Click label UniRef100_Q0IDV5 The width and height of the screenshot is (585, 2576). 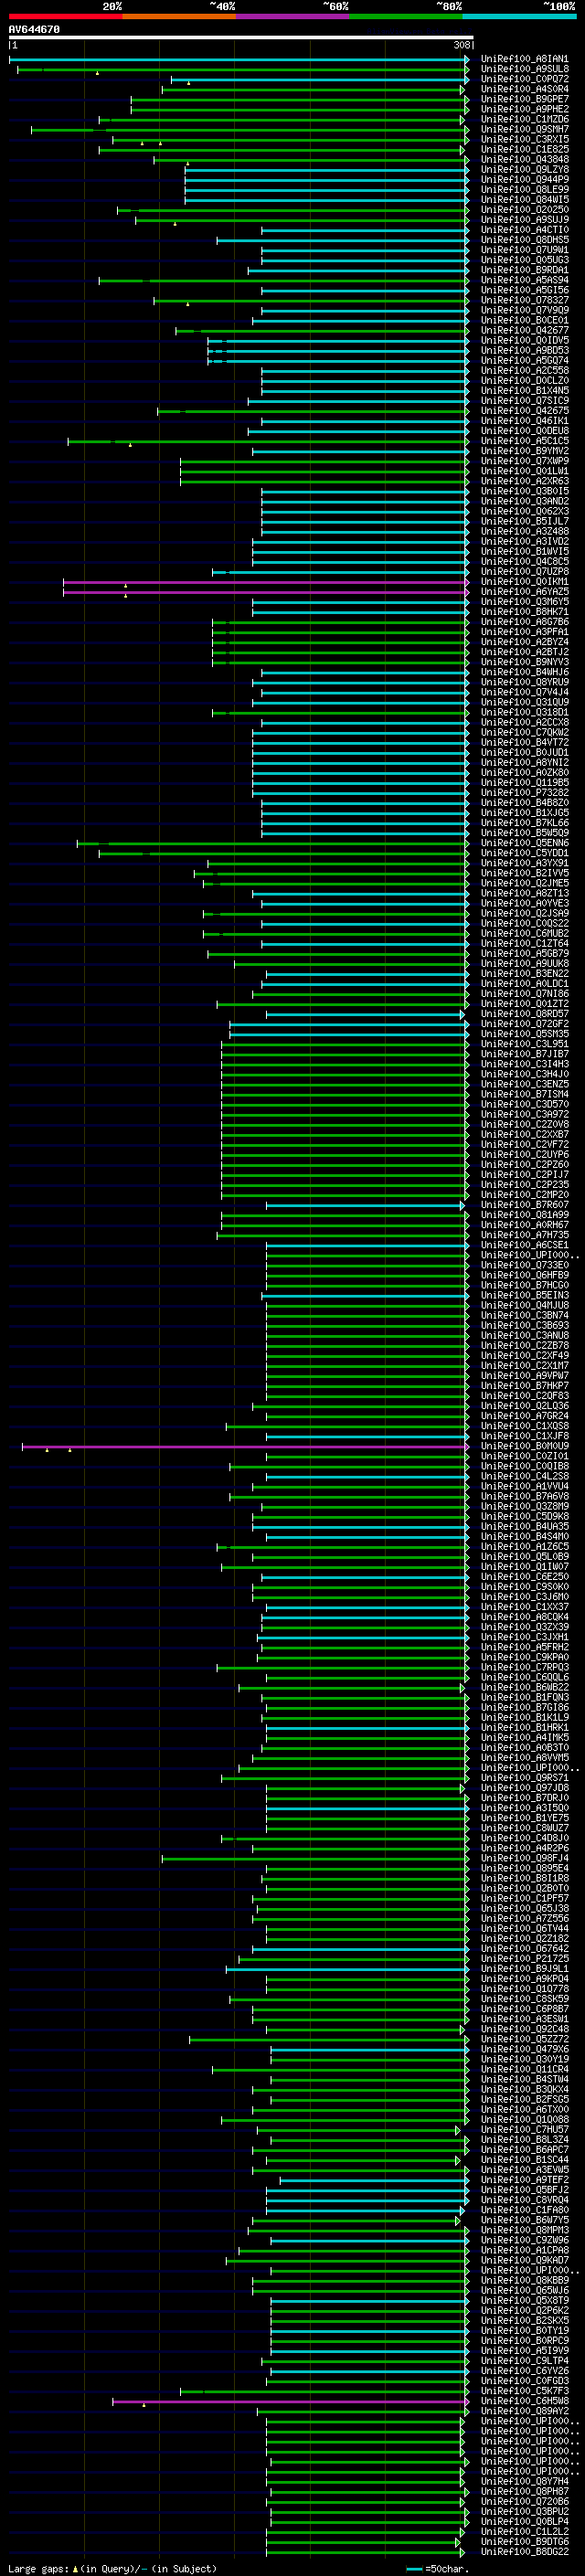[525, 340]
